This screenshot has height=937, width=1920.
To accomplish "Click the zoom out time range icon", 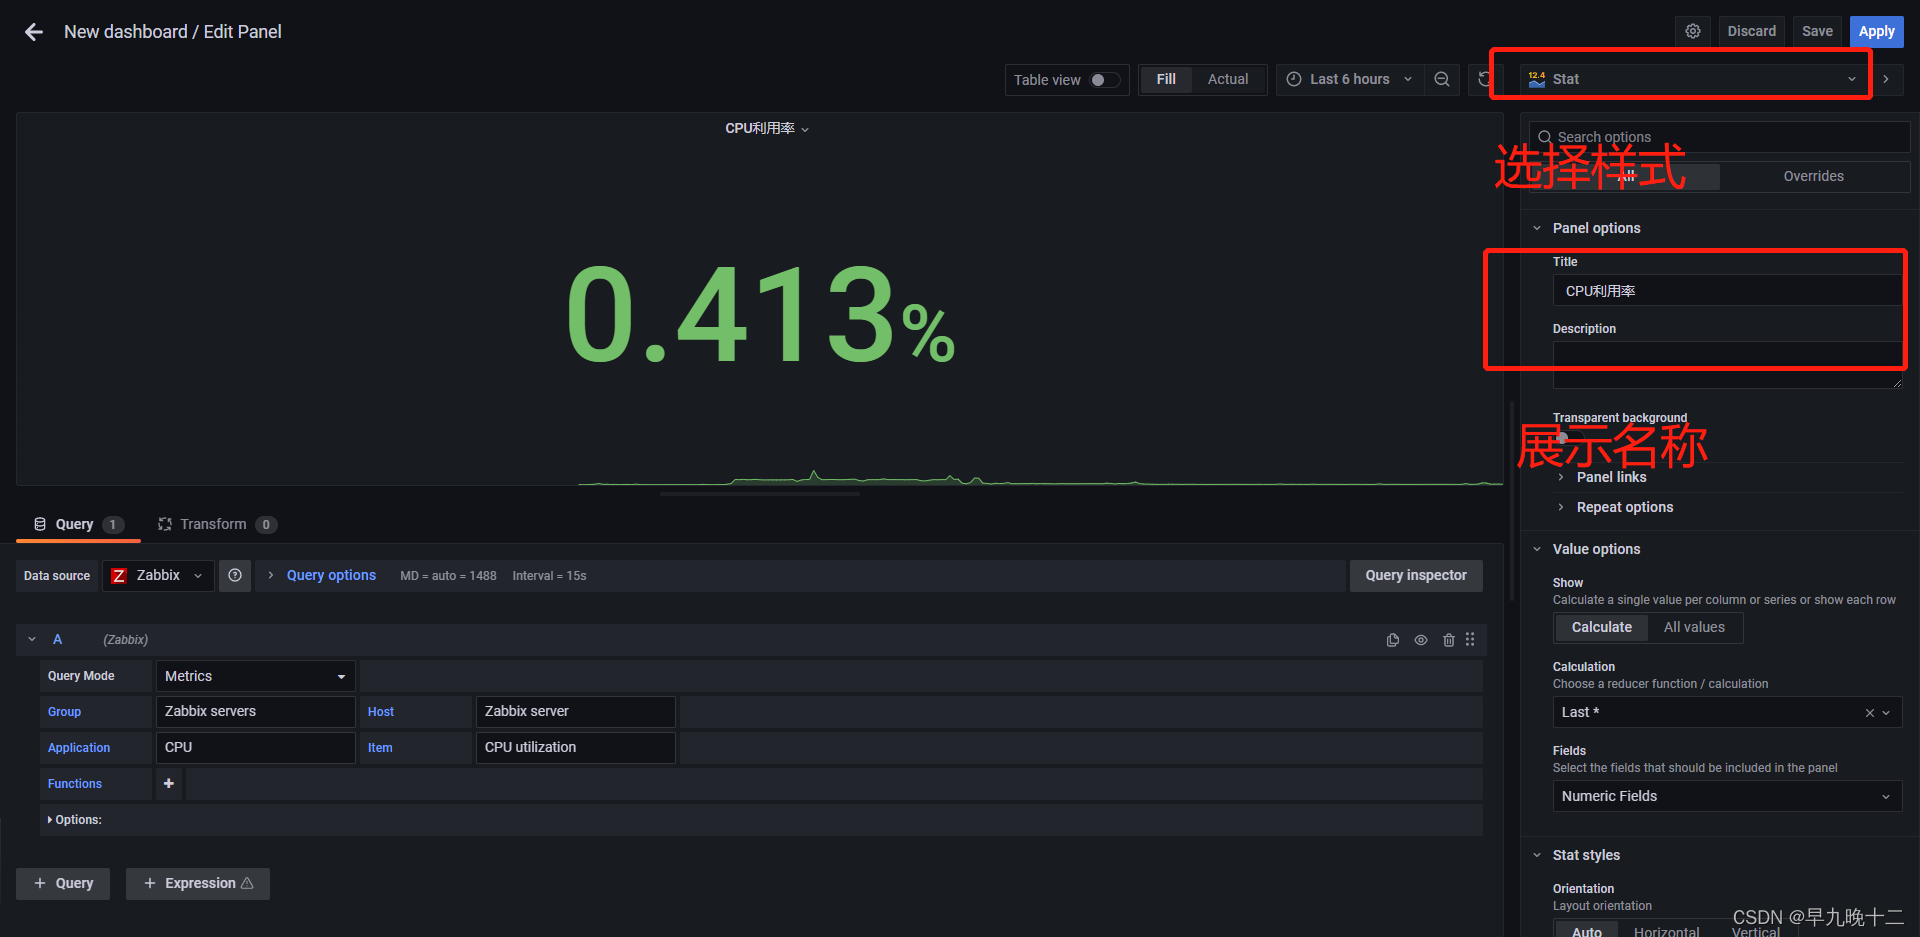I will tap(1442, 79).
